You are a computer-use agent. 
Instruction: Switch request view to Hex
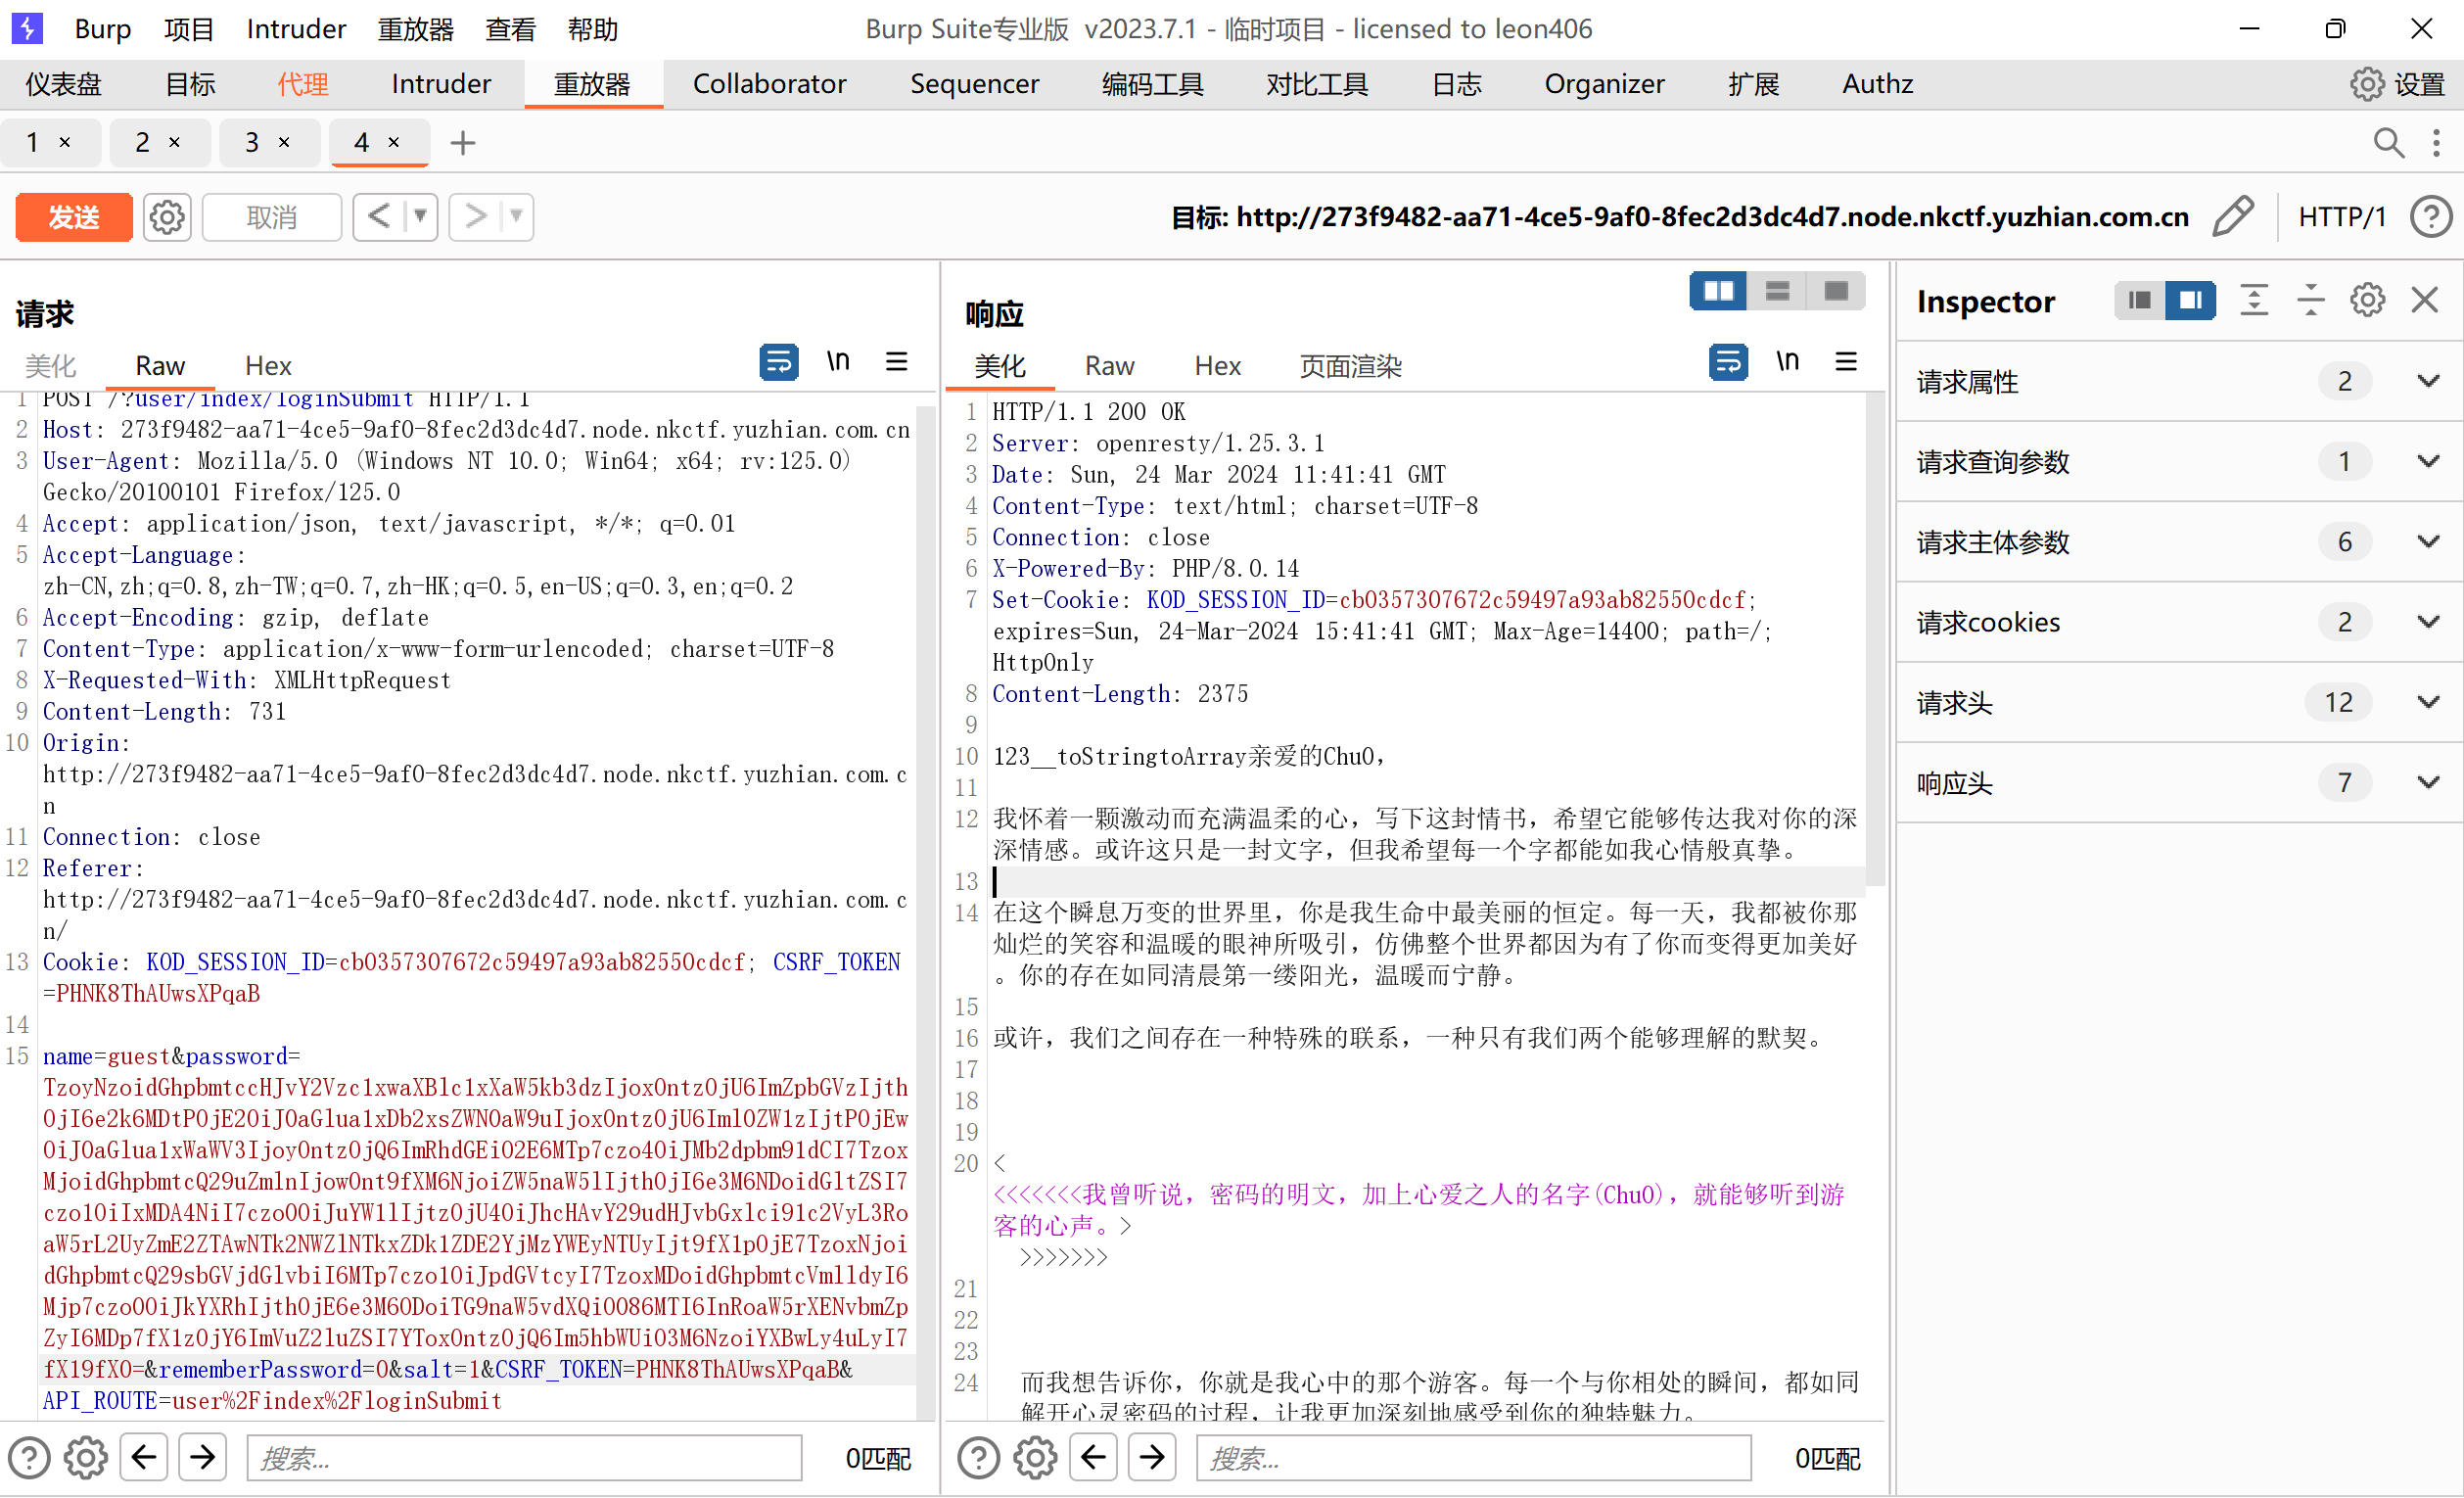click(x=268, y=366)
